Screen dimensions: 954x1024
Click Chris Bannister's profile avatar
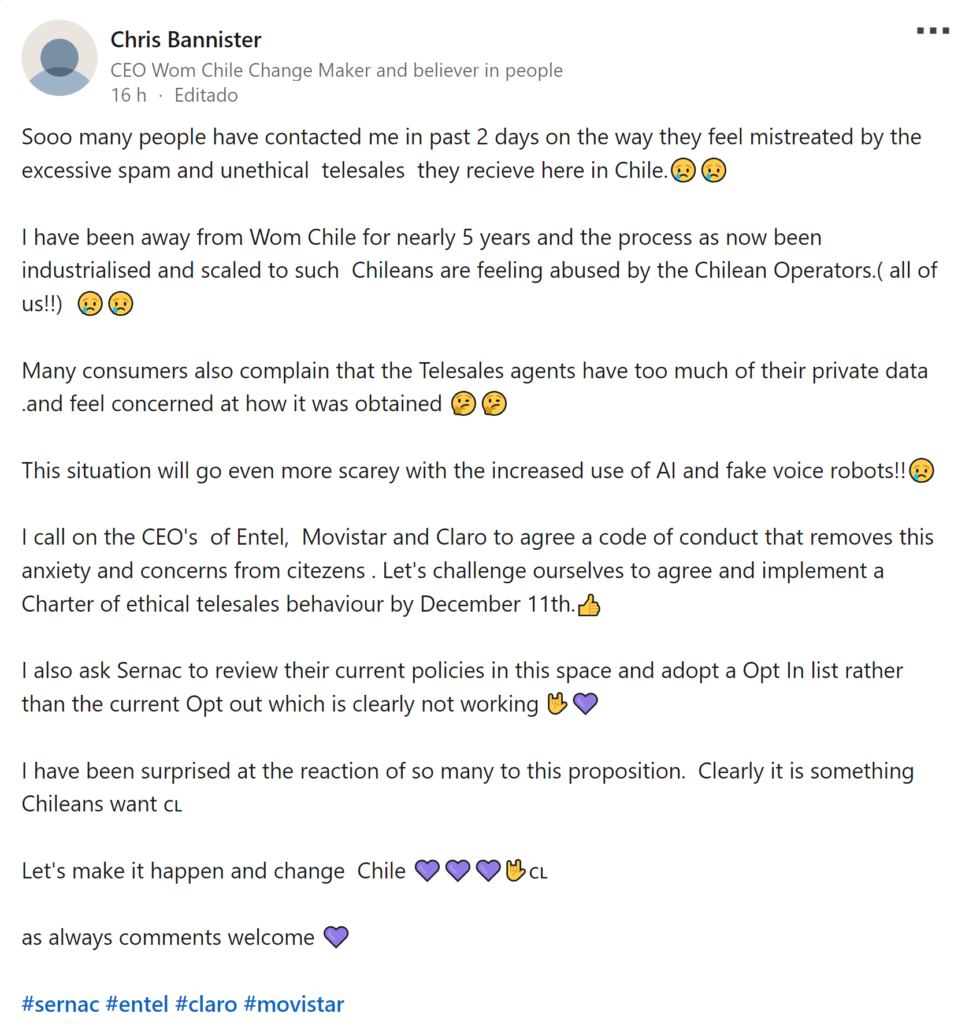tap(61, 59)
